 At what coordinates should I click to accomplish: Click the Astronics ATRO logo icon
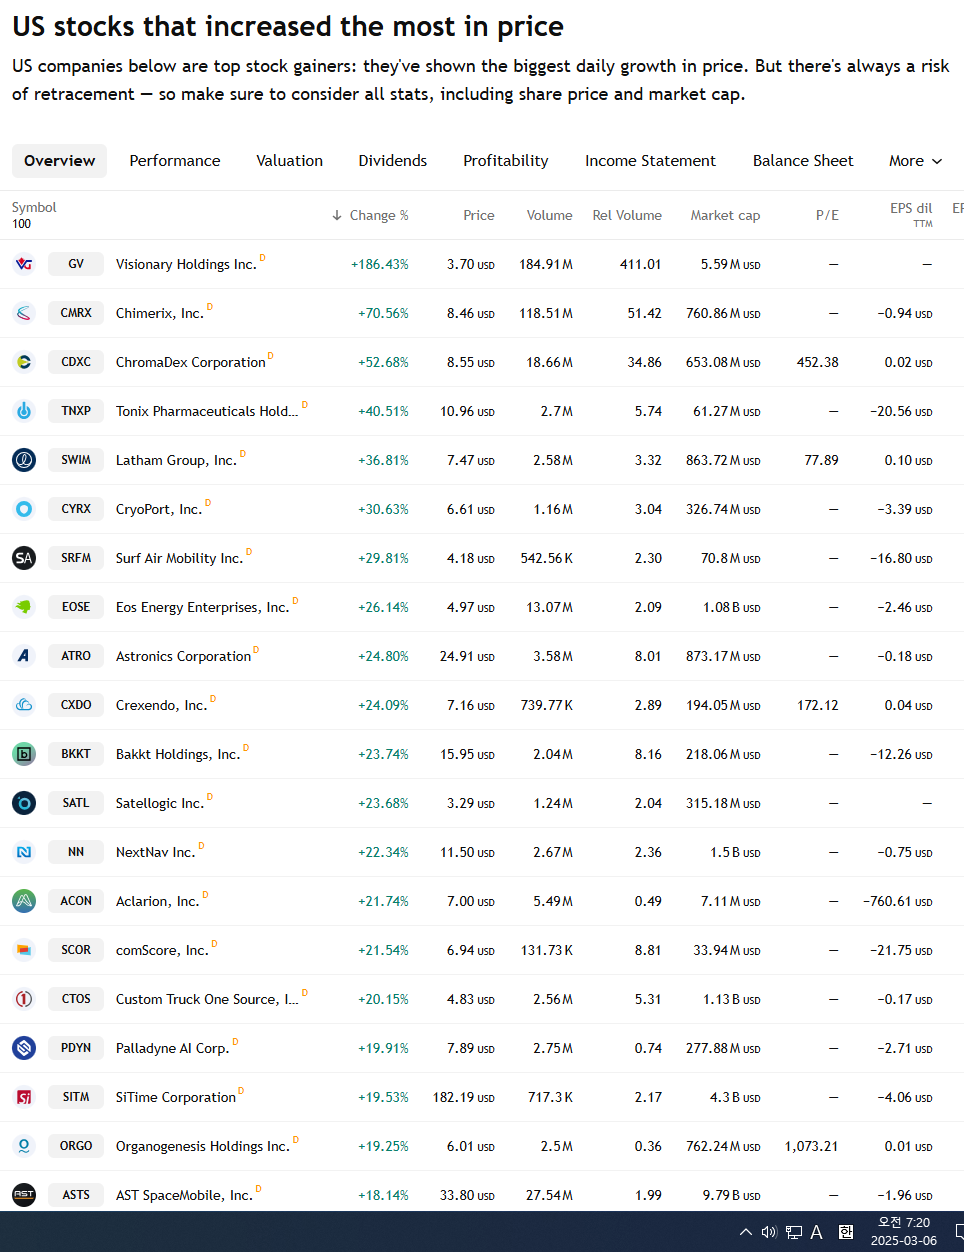[x=24, y=656]
